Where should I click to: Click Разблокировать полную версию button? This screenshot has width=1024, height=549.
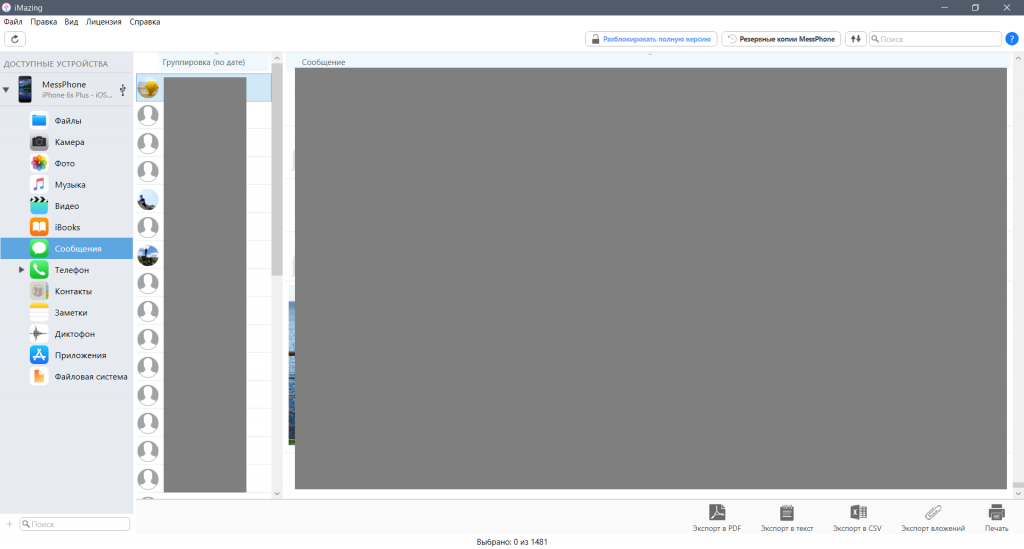tap(651, 39)
